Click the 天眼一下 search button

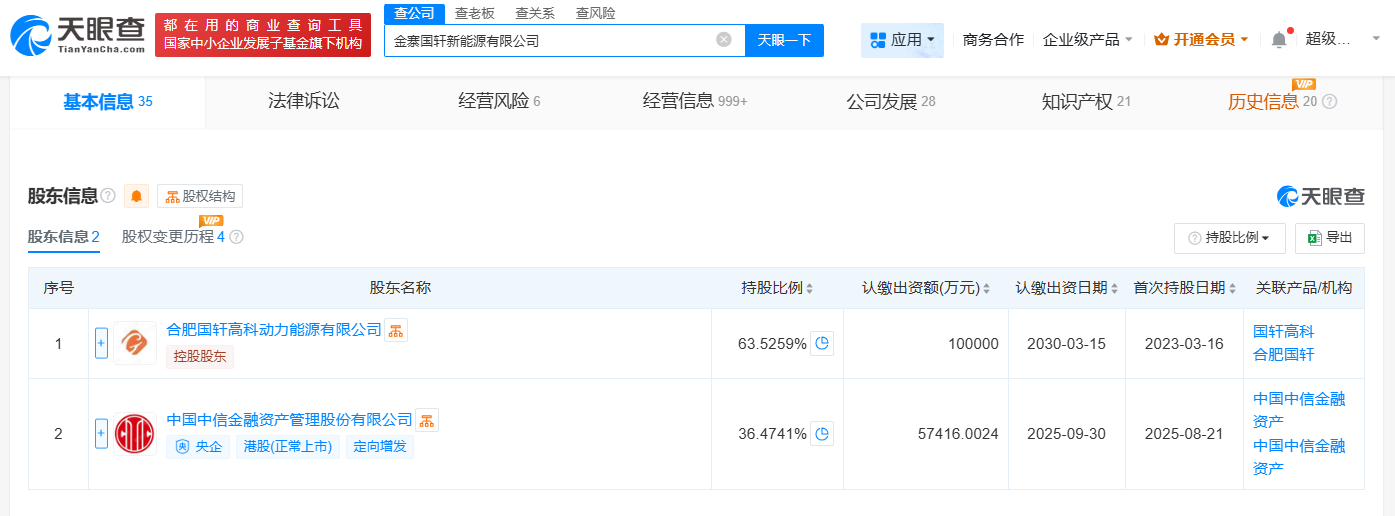point(784,40)
